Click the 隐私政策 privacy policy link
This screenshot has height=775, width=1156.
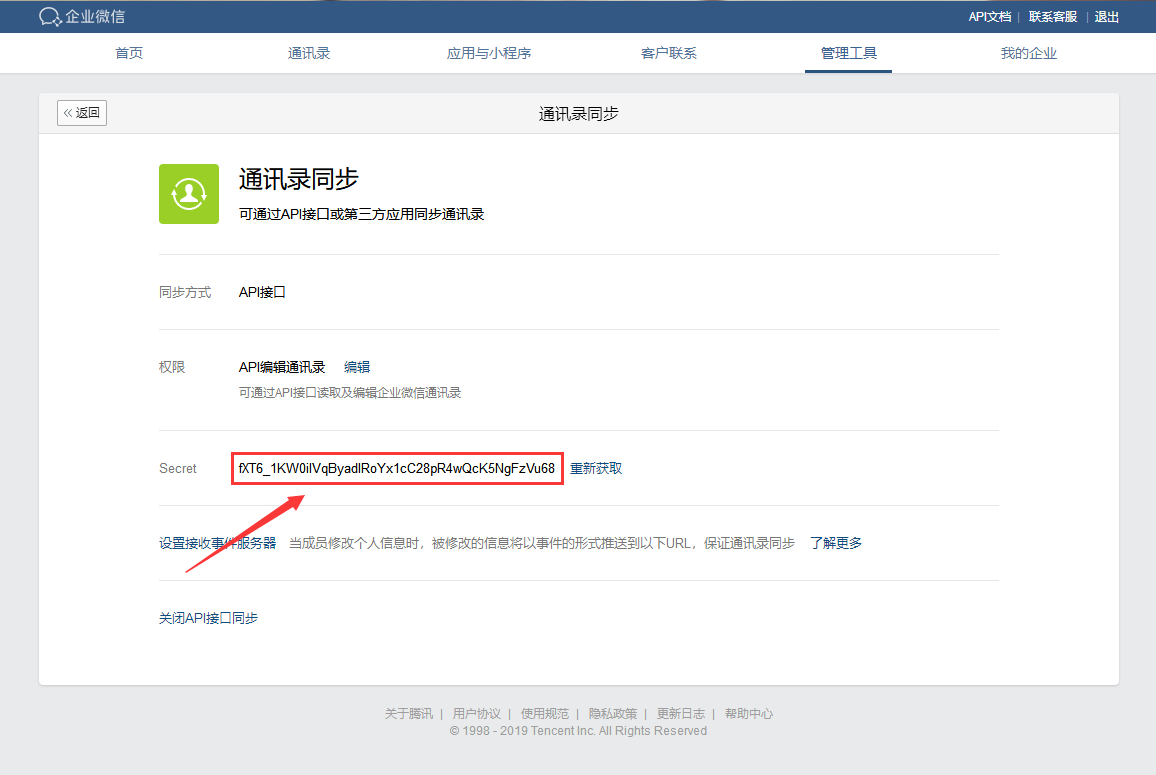(613, 713)
